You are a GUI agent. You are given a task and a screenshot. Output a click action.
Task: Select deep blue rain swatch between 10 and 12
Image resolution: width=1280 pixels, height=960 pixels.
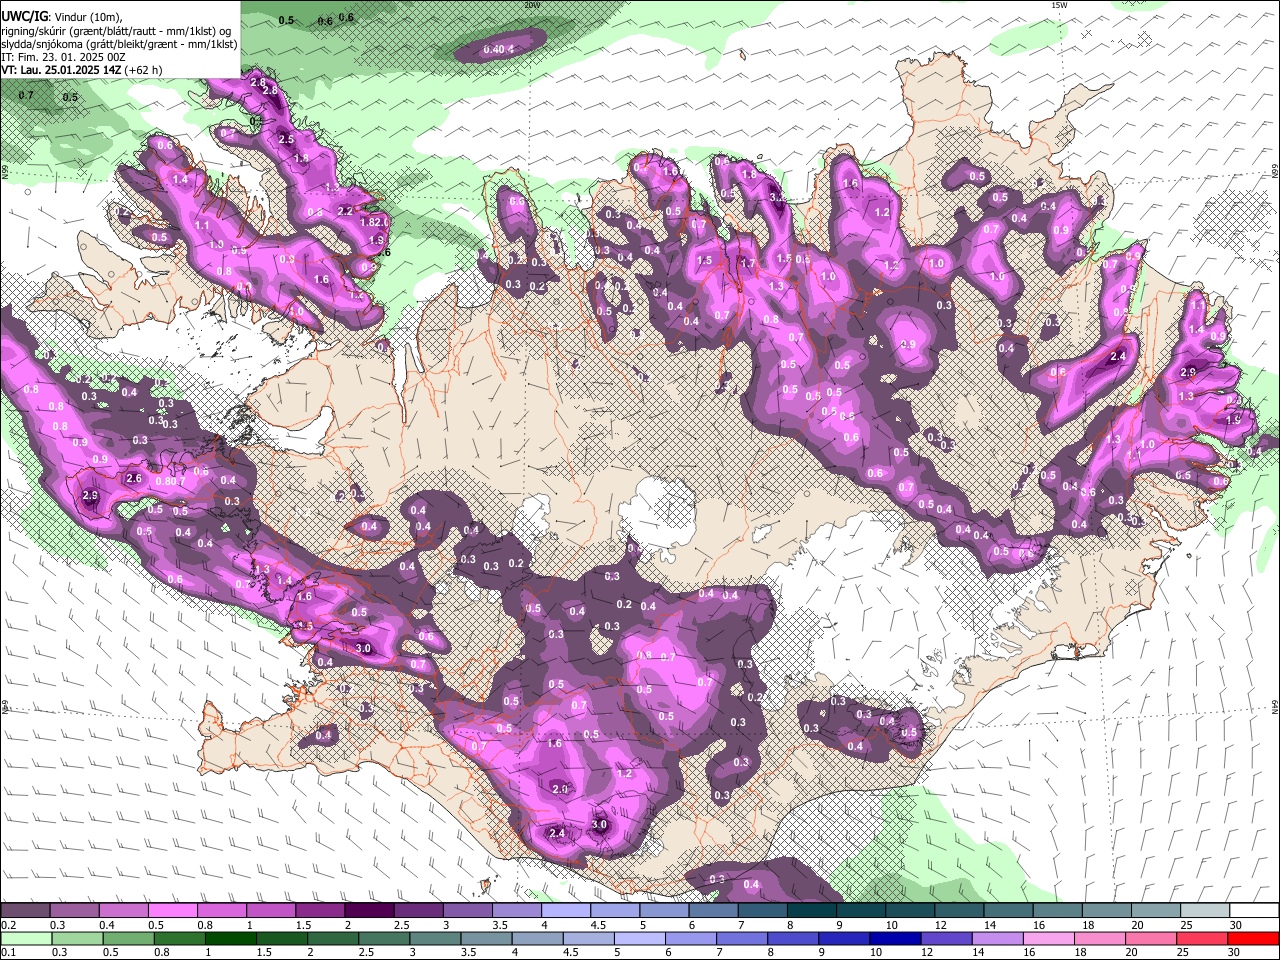point(895,938)
